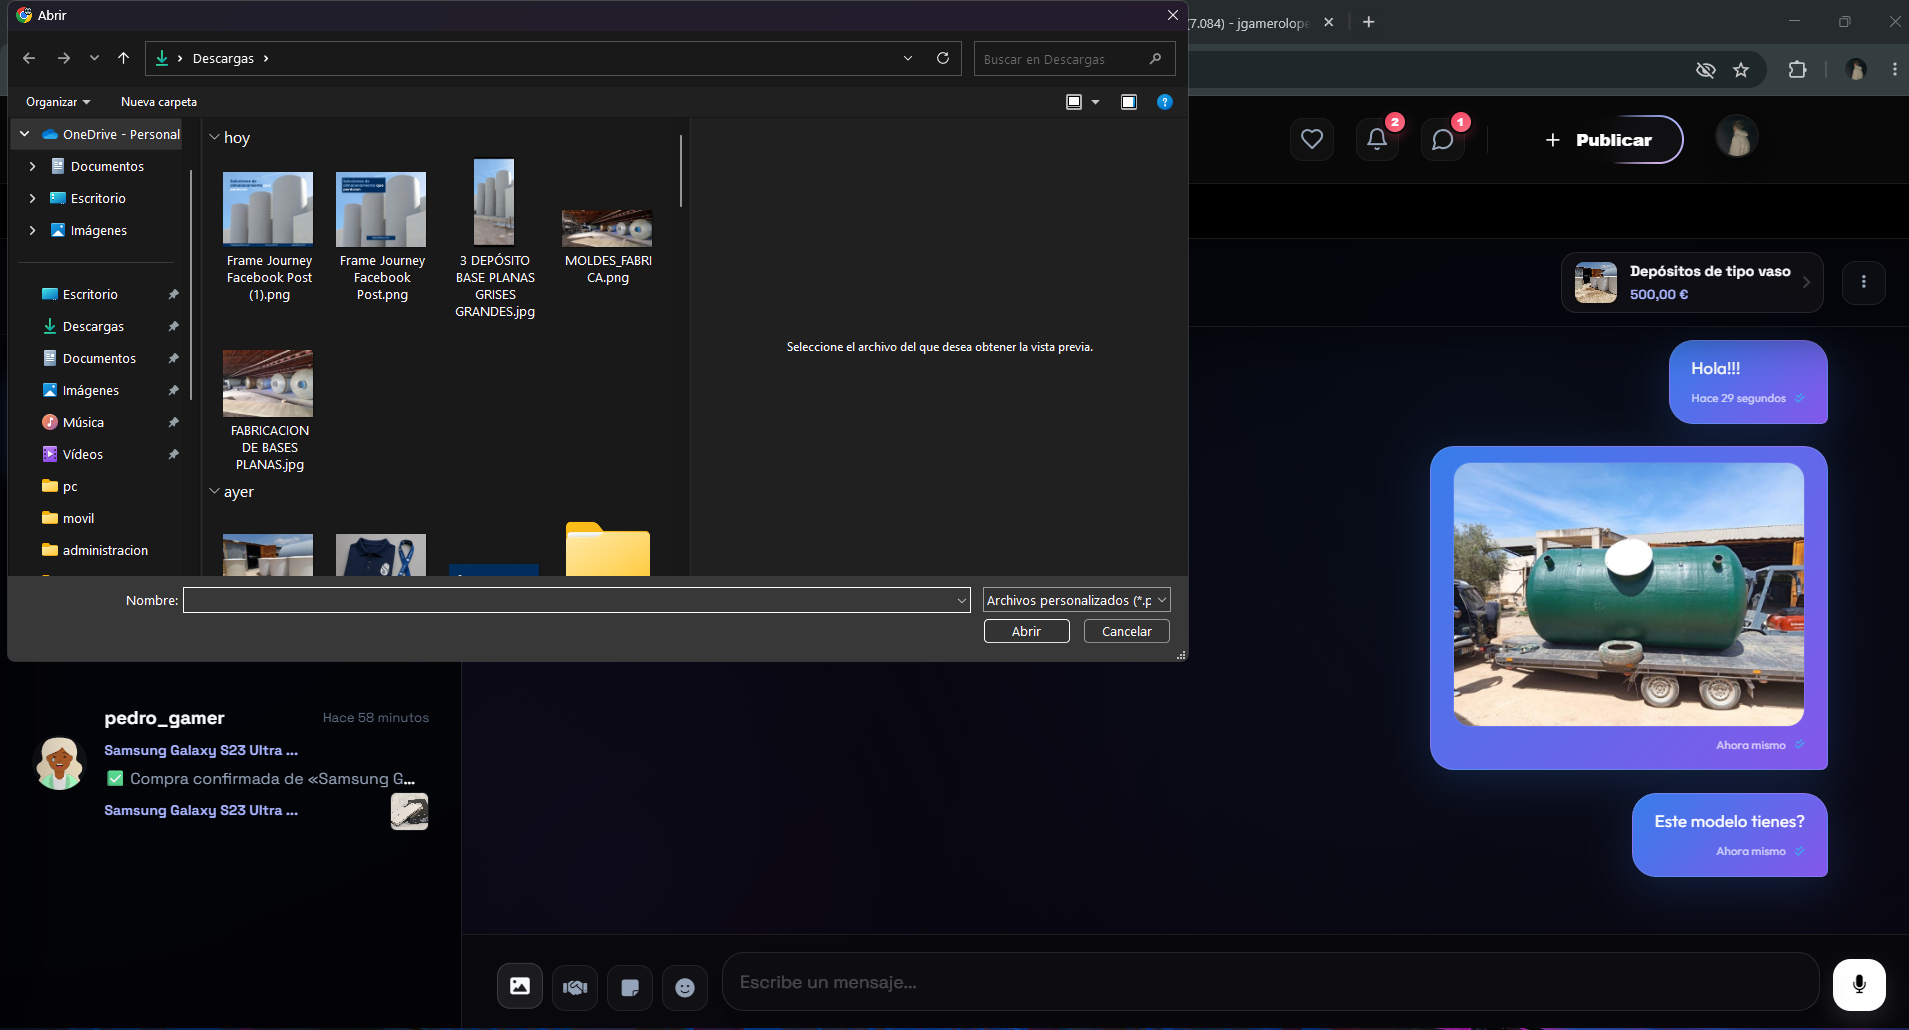Open favorites heart icon in site header

(x=1312, y=139)
